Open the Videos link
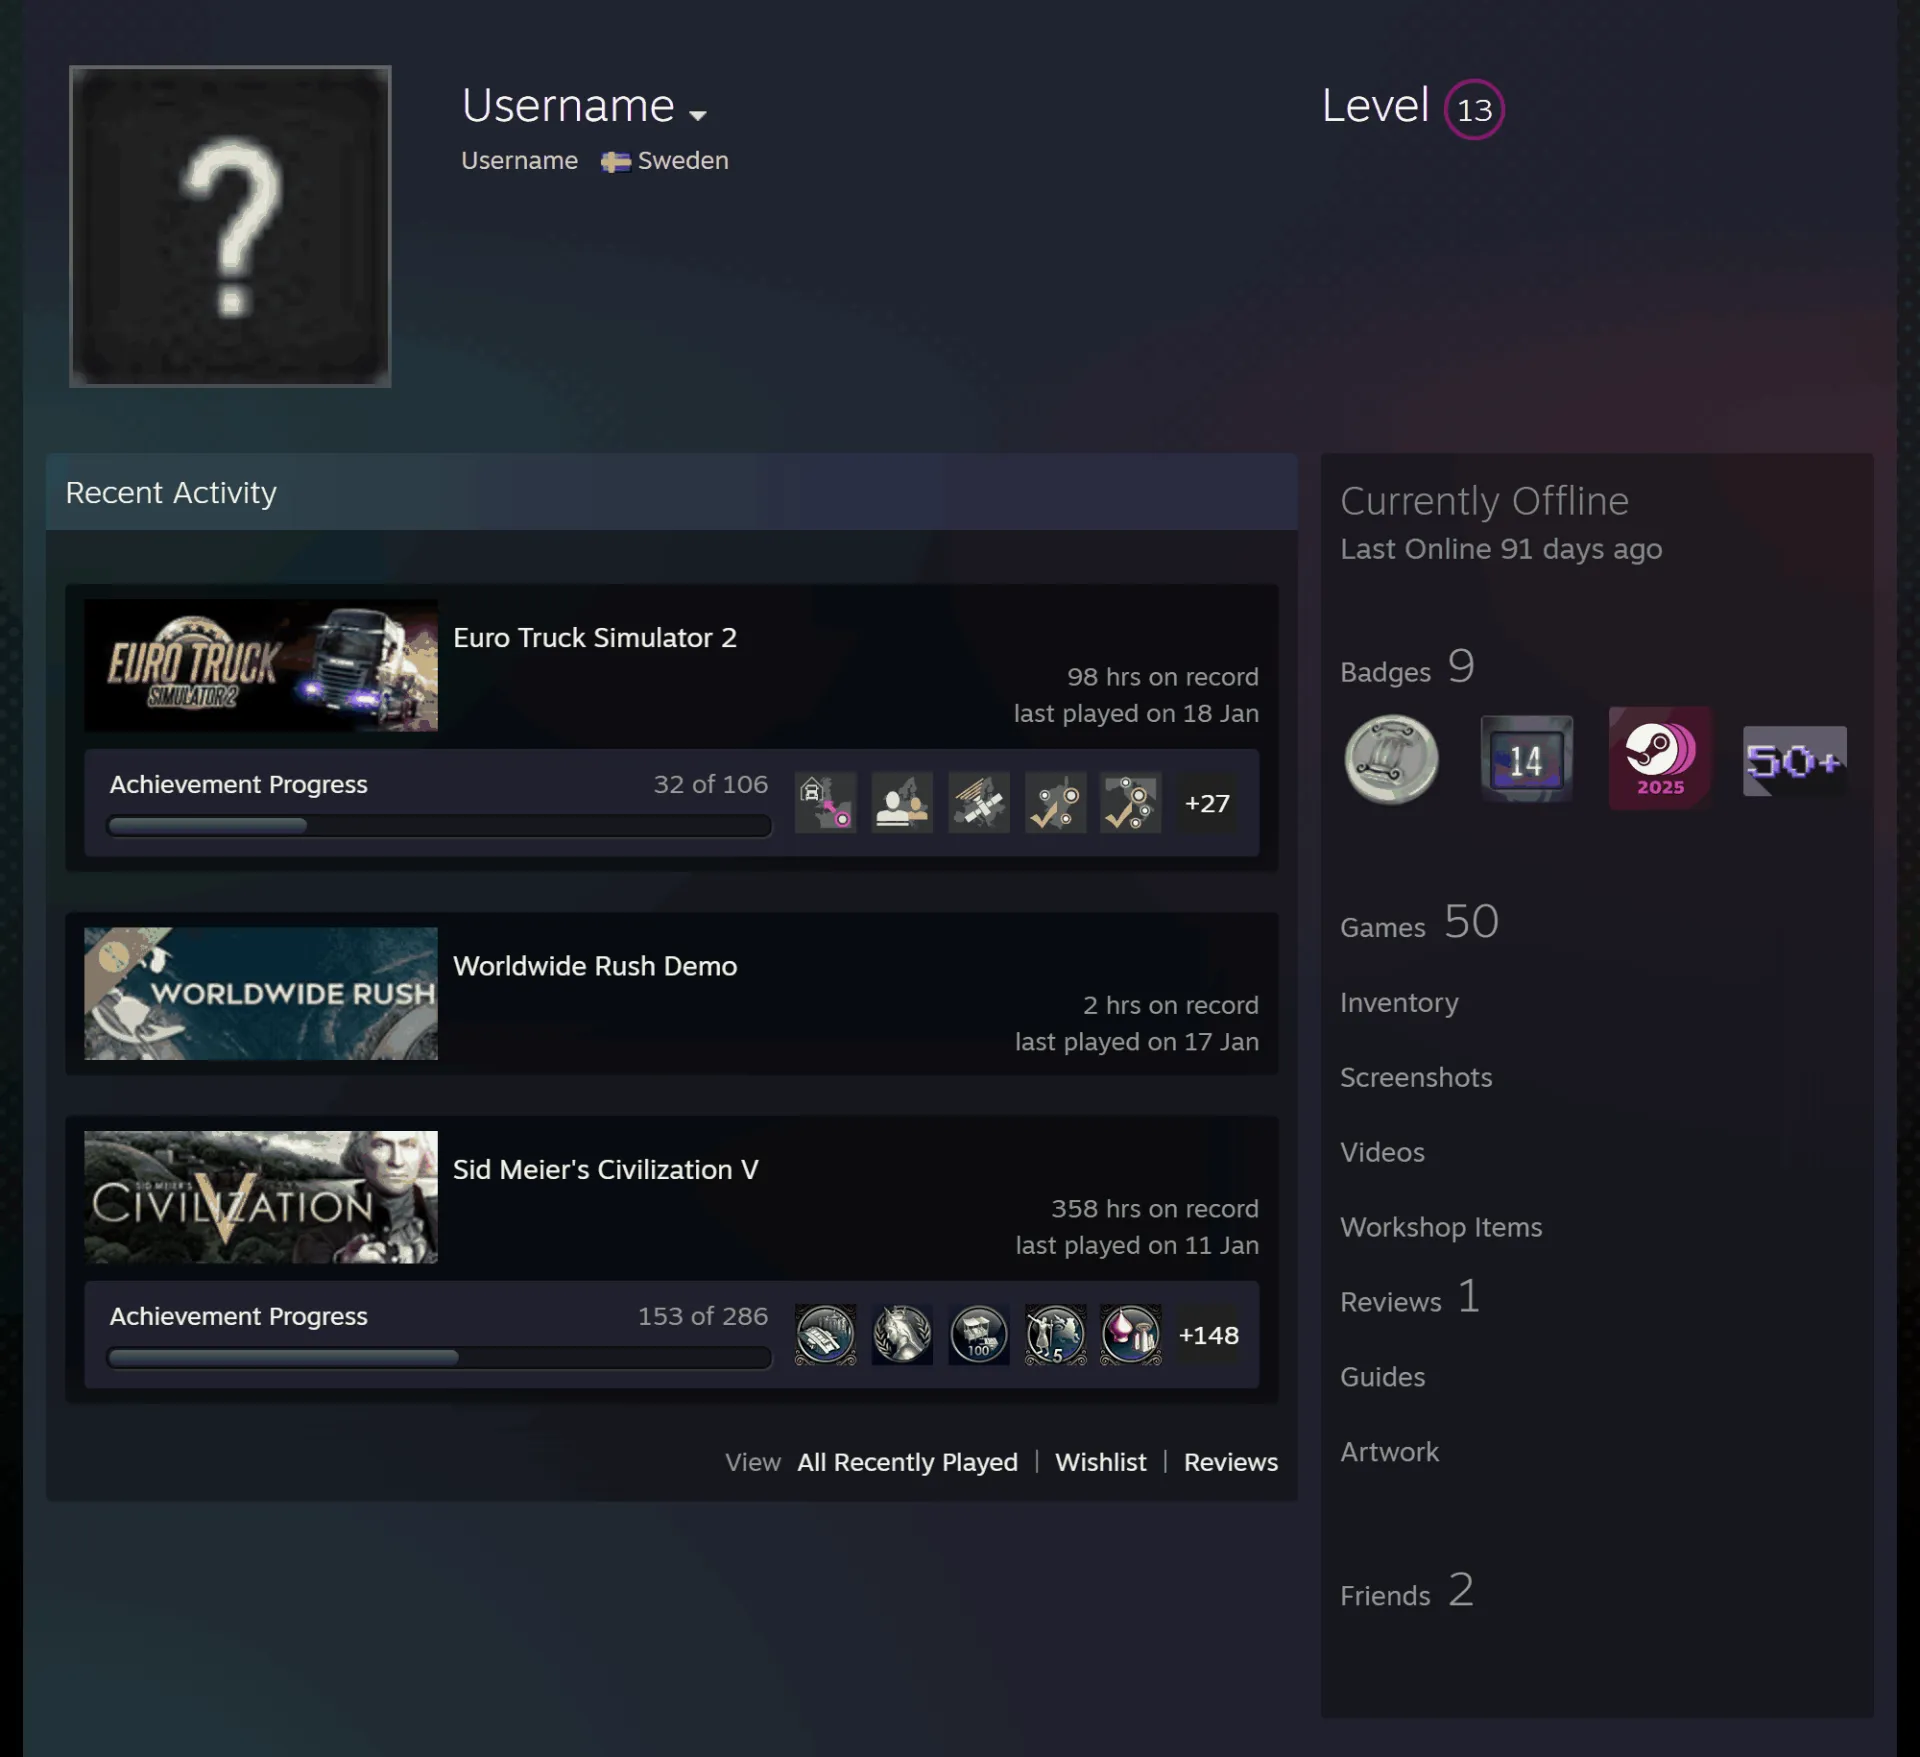 point(1382,1153)
